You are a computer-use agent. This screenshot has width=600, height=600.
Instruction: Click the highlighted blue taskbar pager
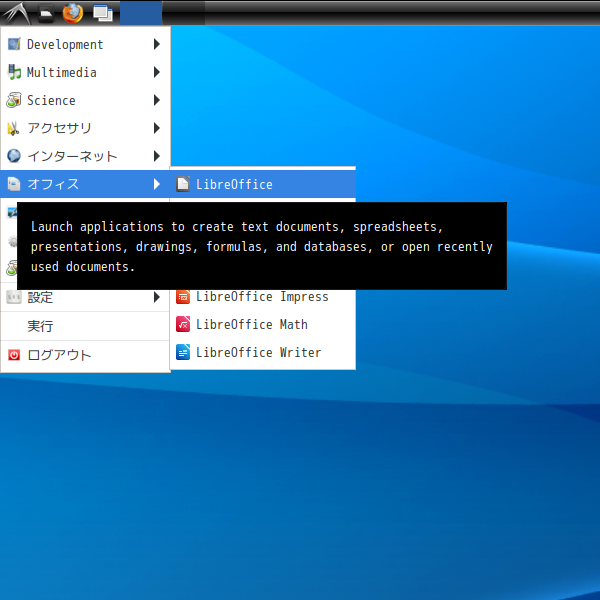[141, 13]
